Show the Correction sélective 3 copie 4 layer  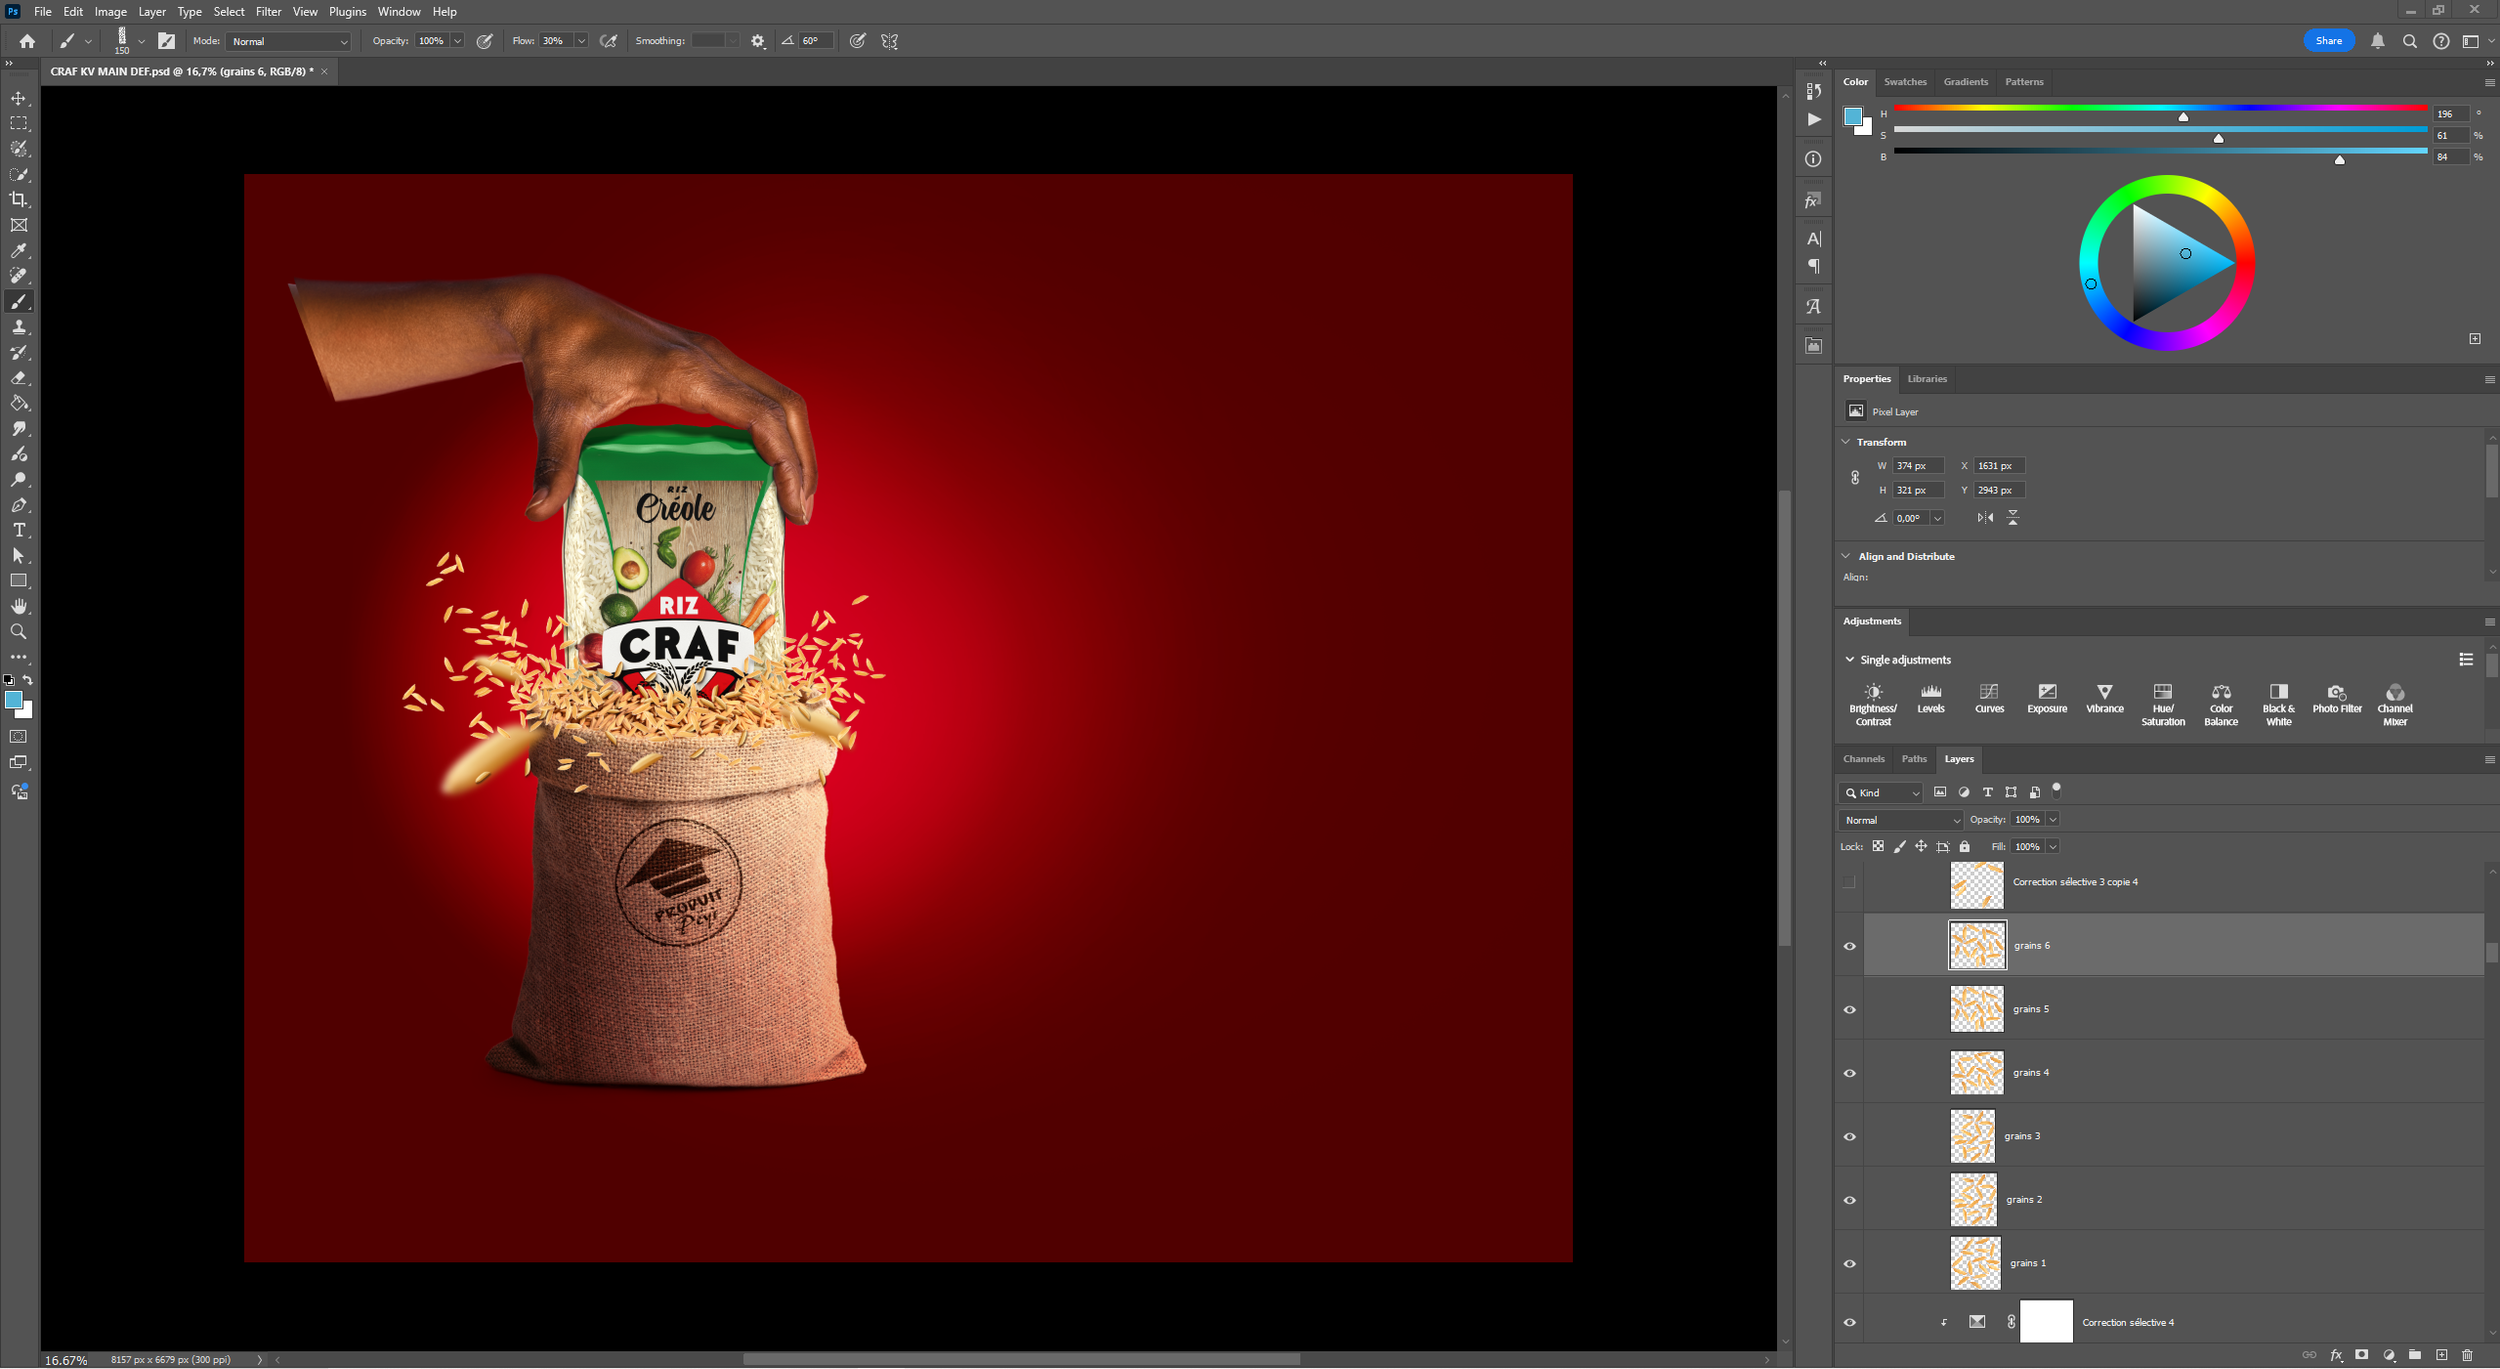coord(1848,881)
